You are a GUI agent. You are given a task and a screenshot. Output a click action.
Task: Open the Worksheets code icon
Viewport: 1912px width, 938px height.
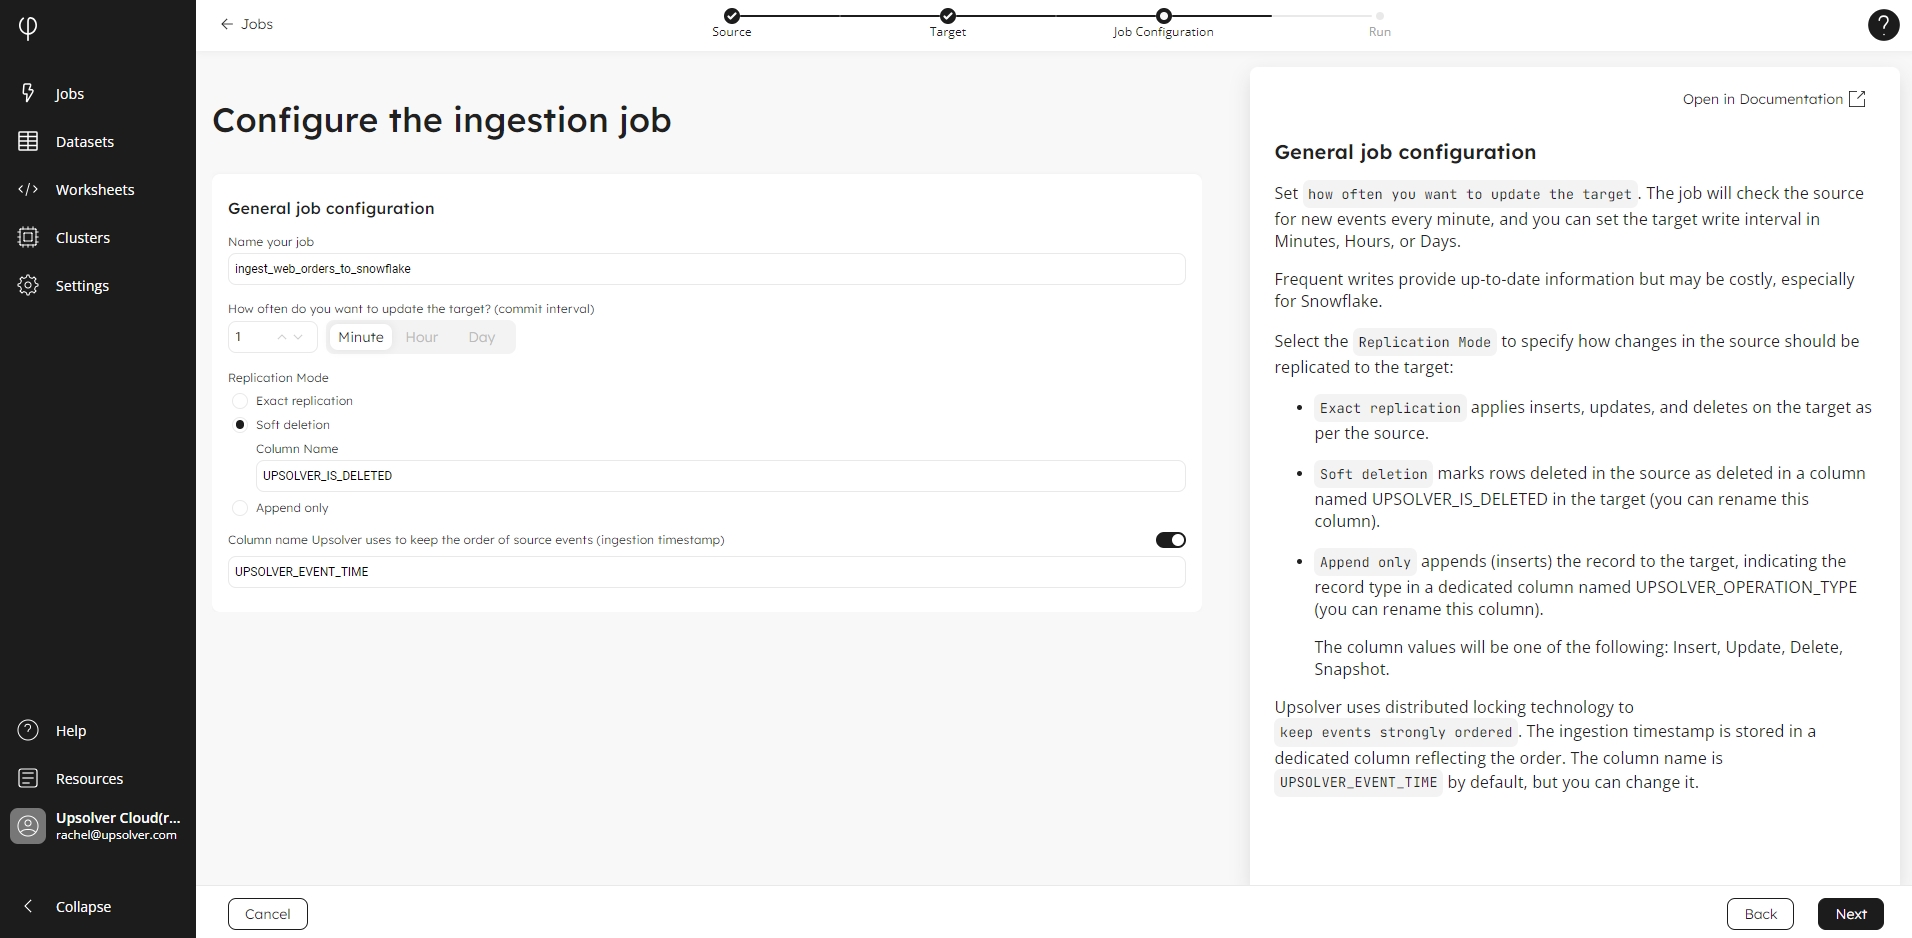point(28,189)
